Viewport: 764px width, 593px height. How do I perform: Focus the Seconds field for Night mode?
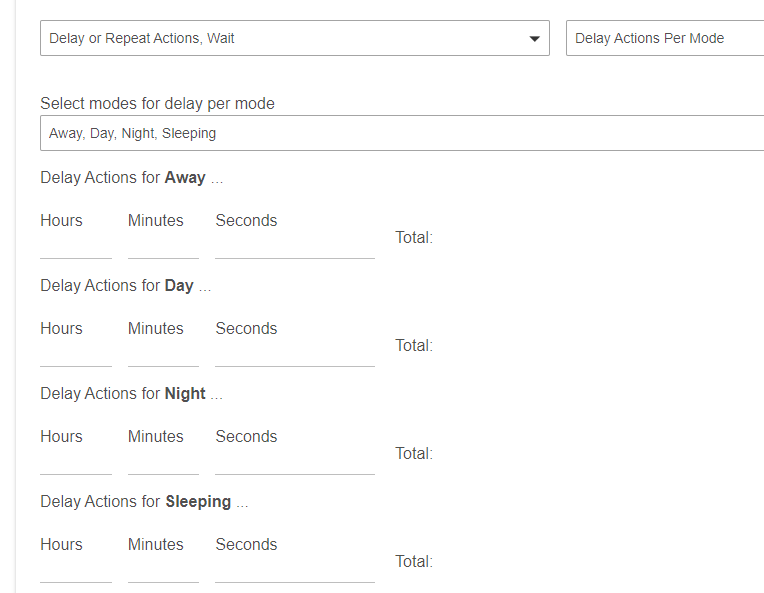[x=294, y=462]
